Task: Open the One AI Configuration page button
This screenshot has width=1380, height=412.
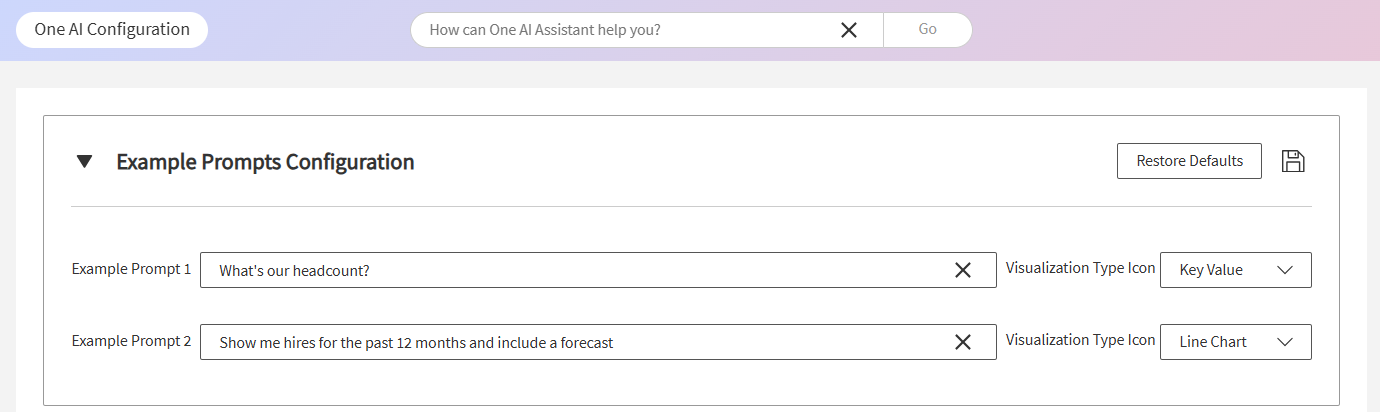Action: point(112,30)
